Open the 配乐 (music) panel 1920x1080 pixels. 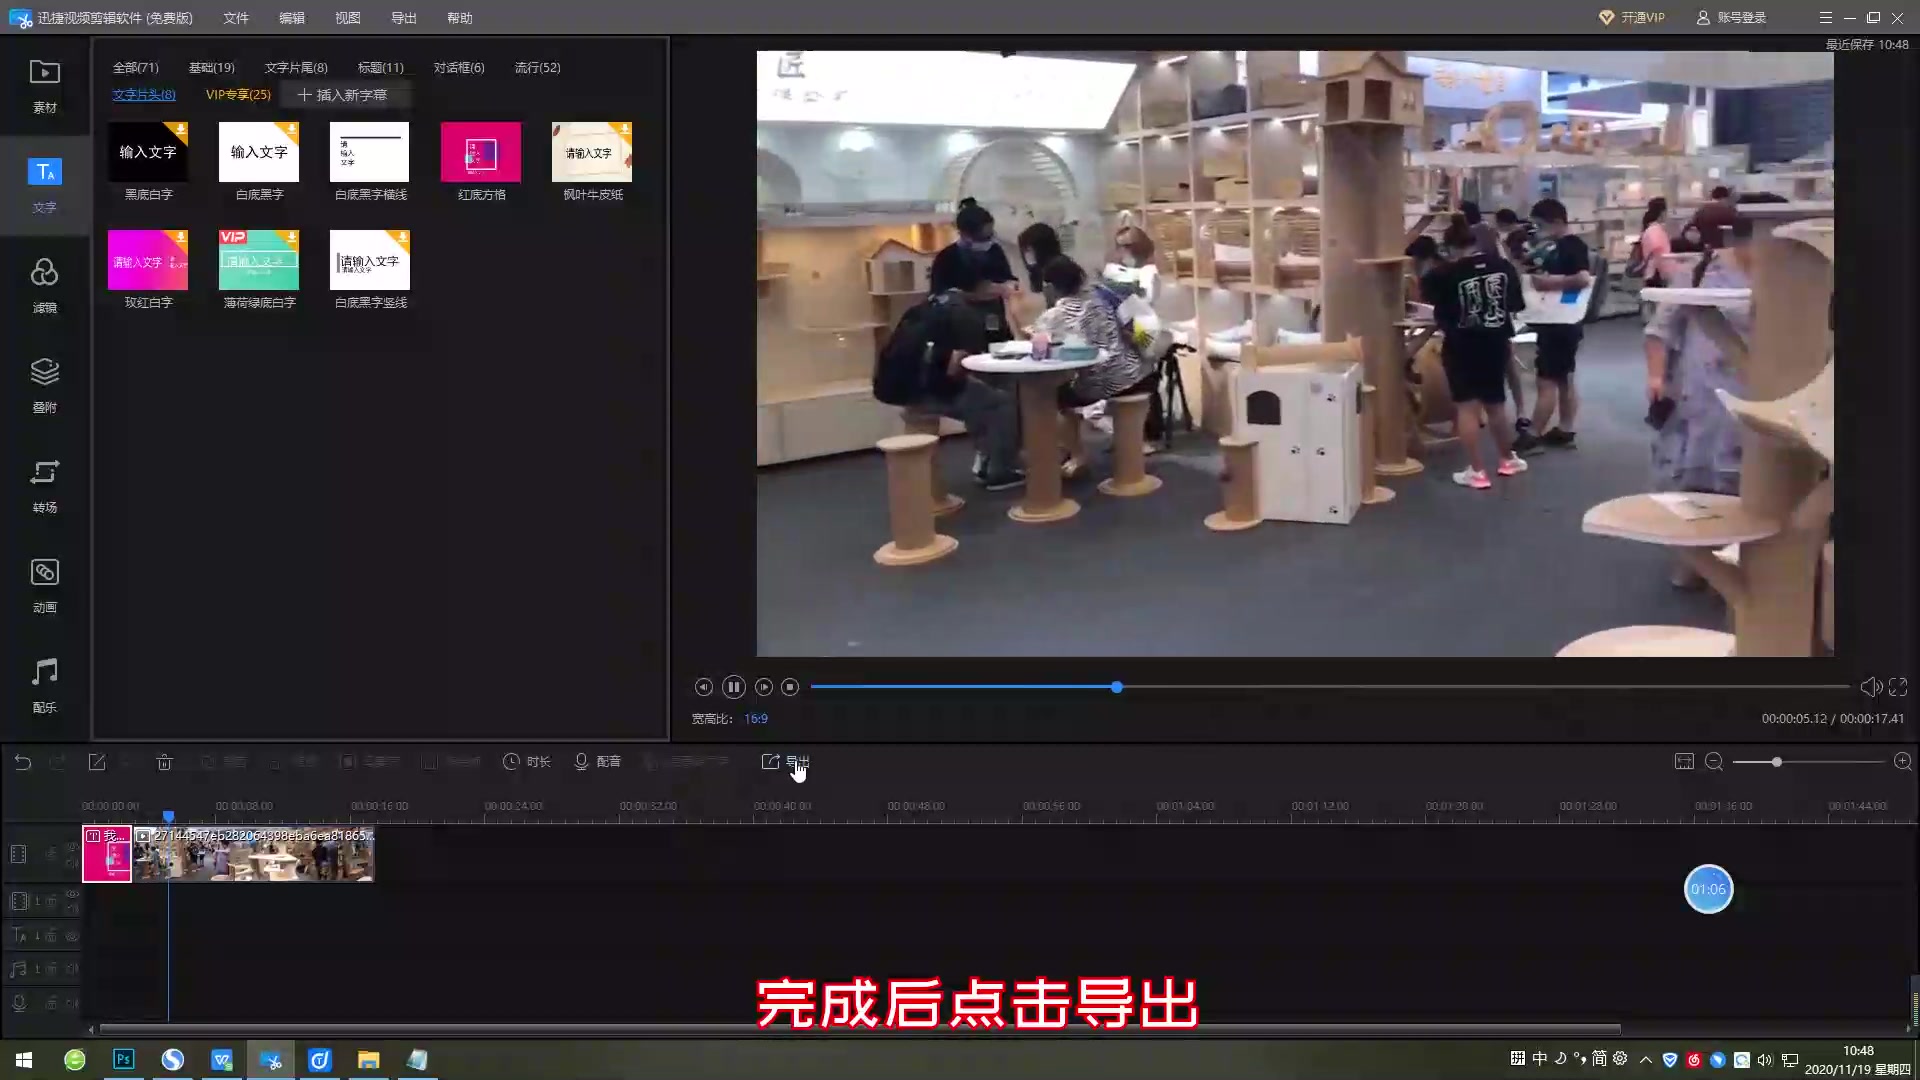click(x=44, y=685)
